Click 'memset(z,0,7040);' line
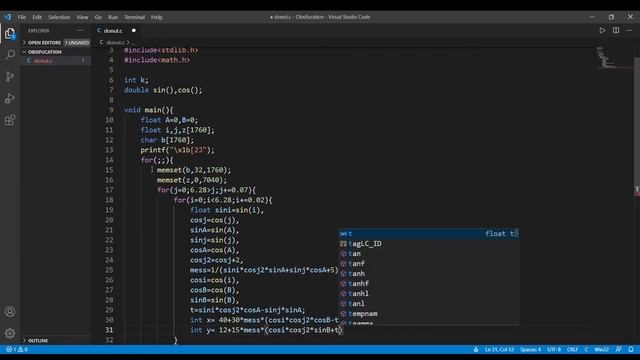The width and height of the screenshot is (640, 360). point(192,180)
